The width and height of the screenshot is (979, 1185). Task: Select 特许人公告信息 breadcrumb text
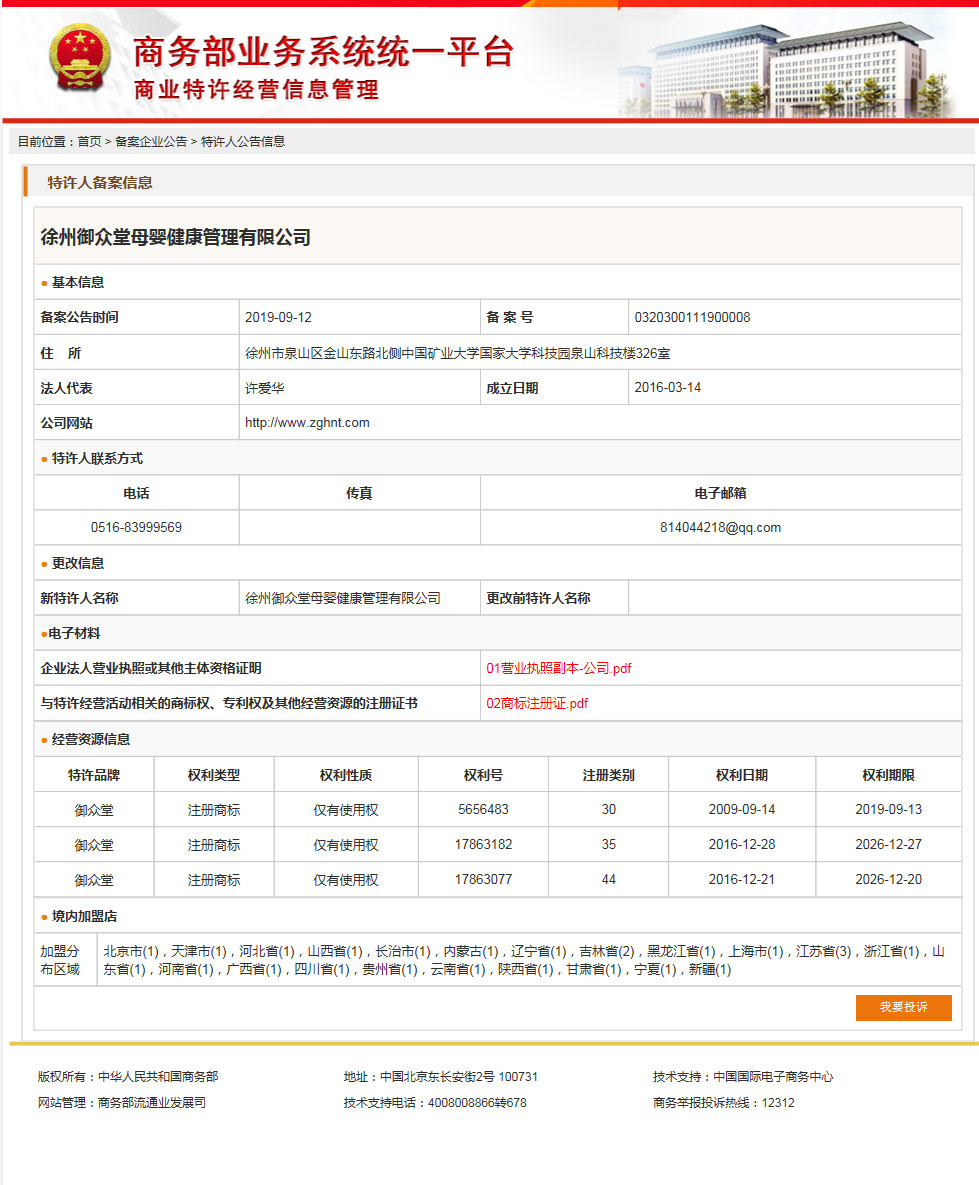[x=243, y=141]
